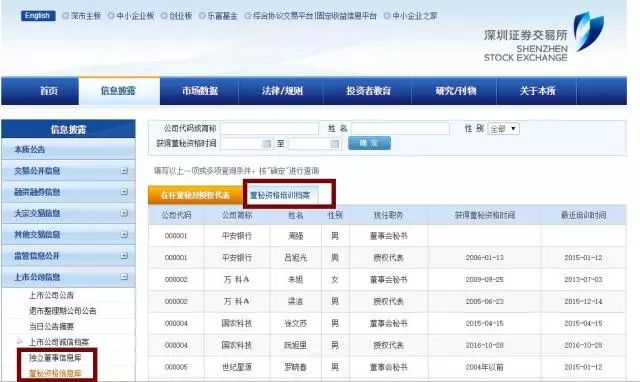Expand 交易公开信息 sidebar section
This screenshot has width=640, height=382.
pos(124,171)
